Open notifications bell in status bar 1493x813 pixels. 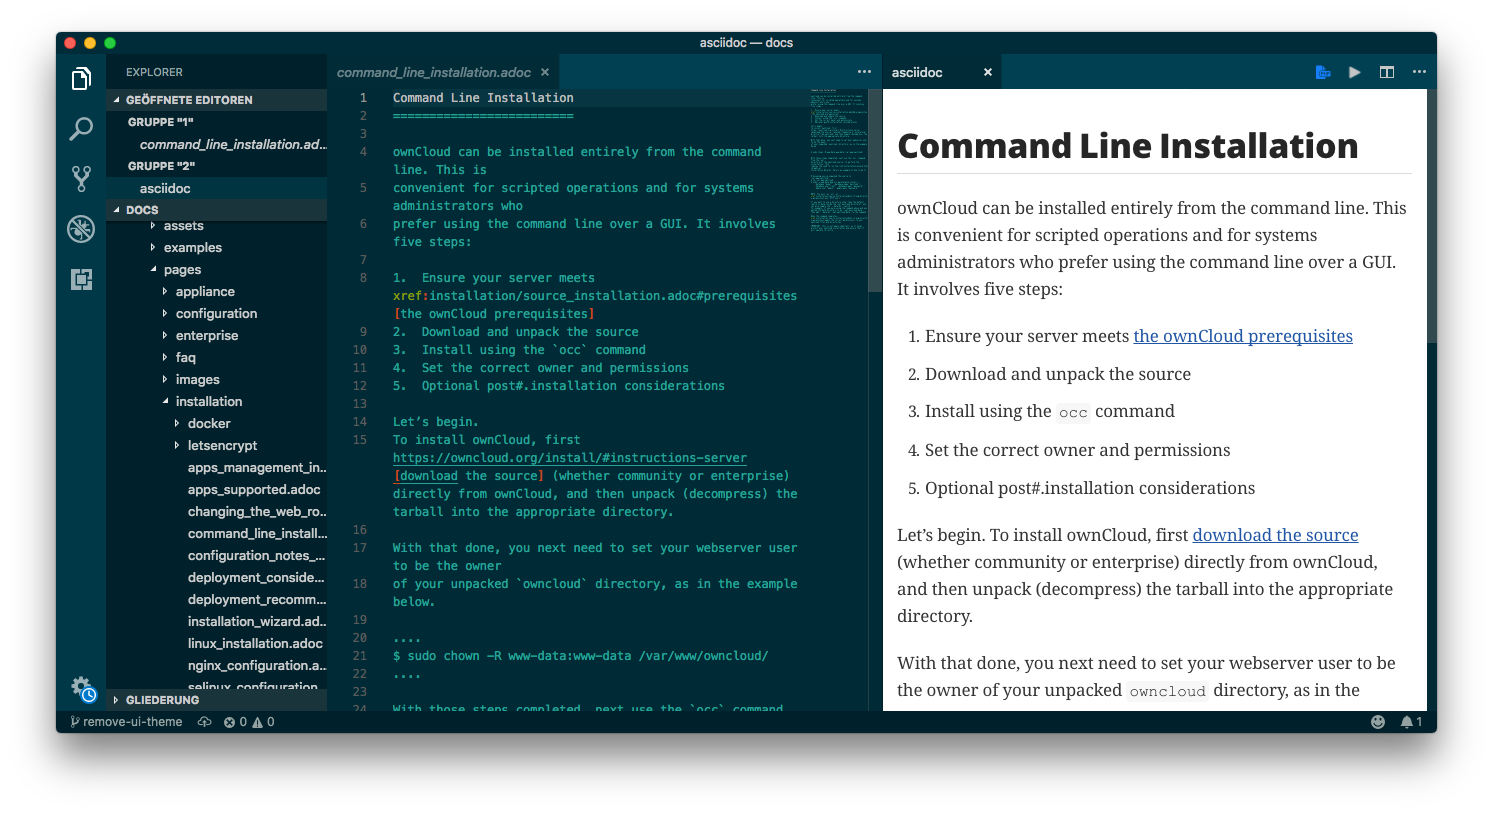[1411, 722]
